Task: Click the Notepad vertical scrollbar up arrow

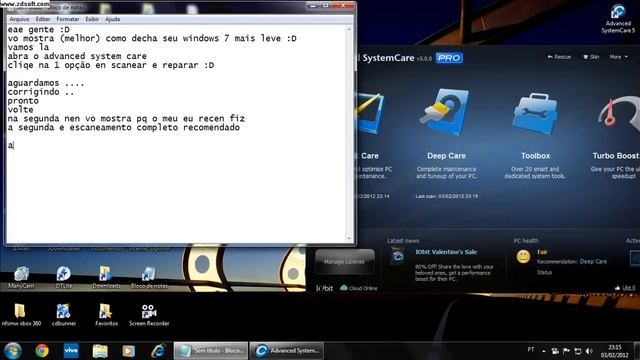Action: (349, 29)
